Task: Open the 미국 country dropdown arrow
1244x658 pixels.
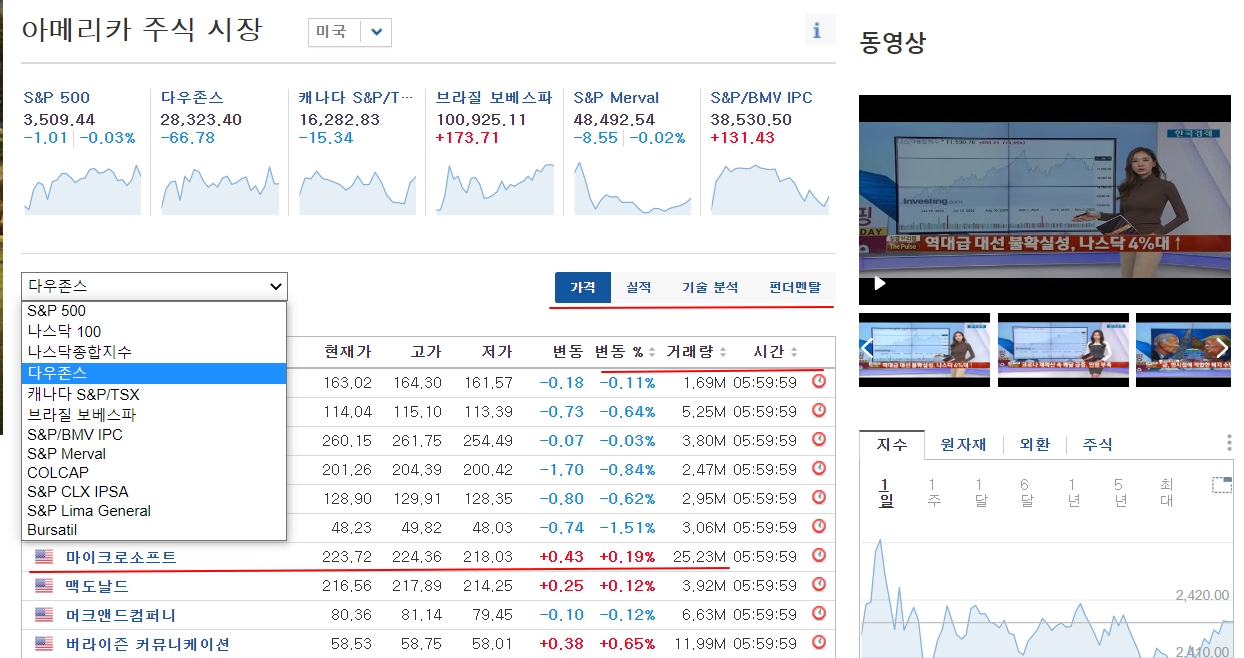Action: pyautogui.click(x=376, y=32)
